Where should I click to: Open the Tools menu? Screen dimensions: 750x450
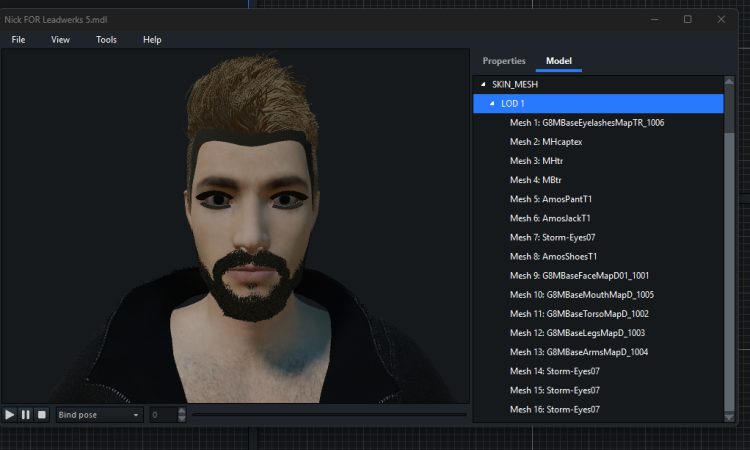coord(106,39)
